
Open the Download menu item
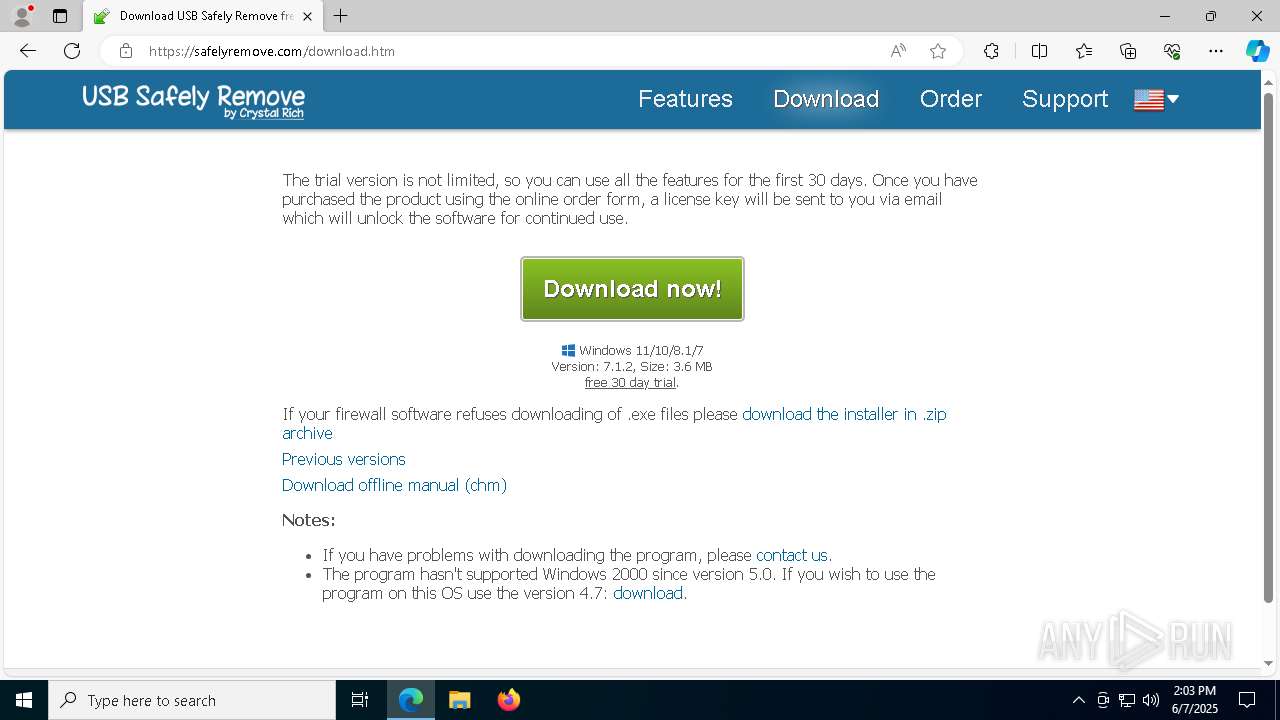point(826,99)
